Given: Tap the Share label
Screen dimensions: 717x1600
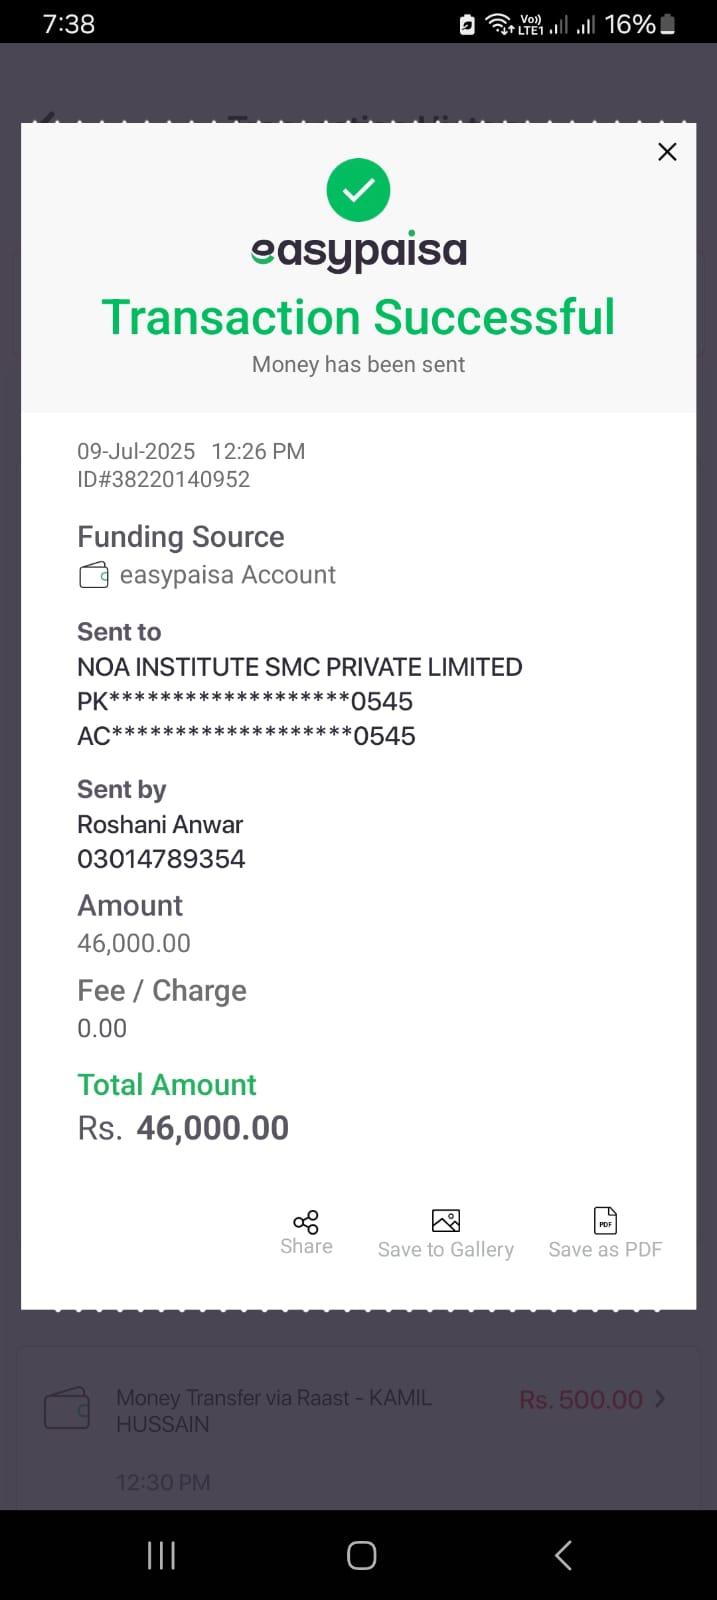Looking at the screenshot, I should [306, 1247].
